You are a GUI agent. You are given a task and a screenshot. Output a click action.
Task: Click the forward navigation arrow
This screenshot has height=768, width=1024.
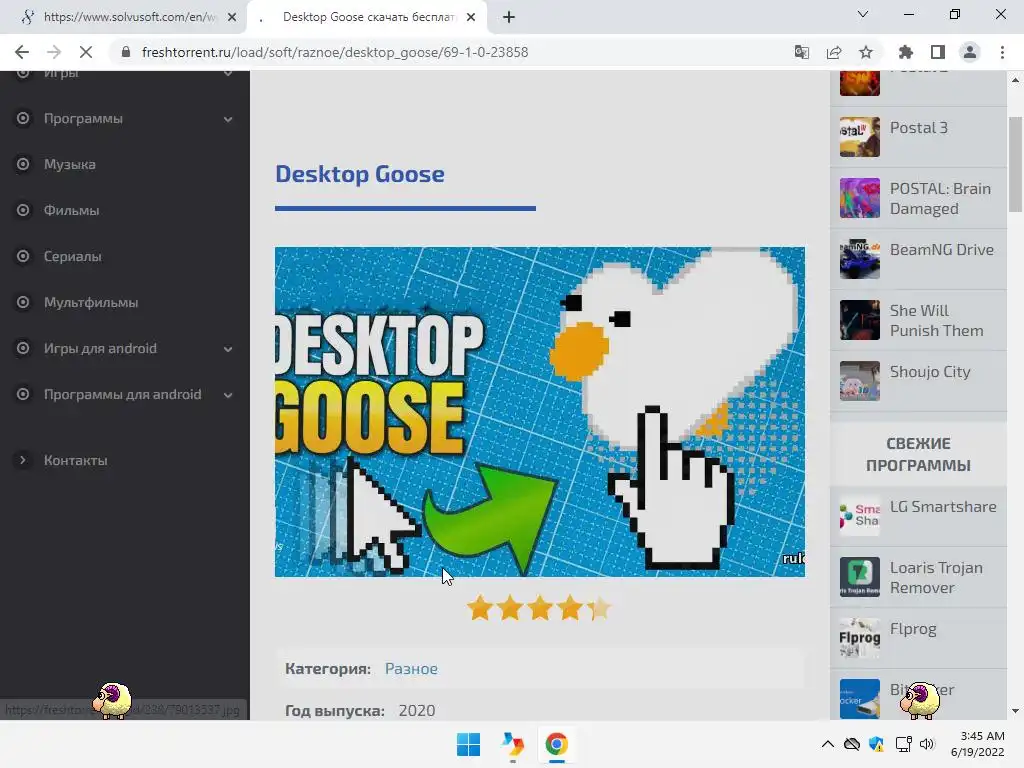[54, 52]
